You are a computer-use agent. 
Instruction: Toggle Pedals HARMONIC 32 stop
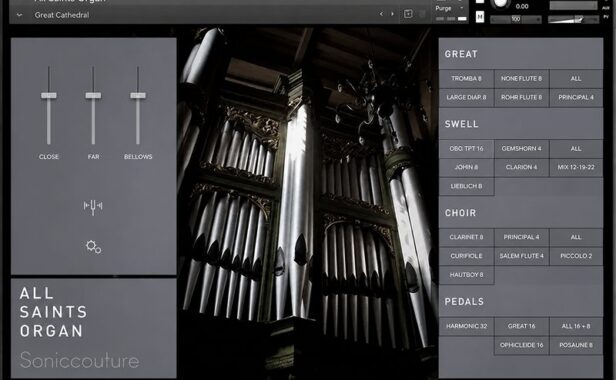466,326
